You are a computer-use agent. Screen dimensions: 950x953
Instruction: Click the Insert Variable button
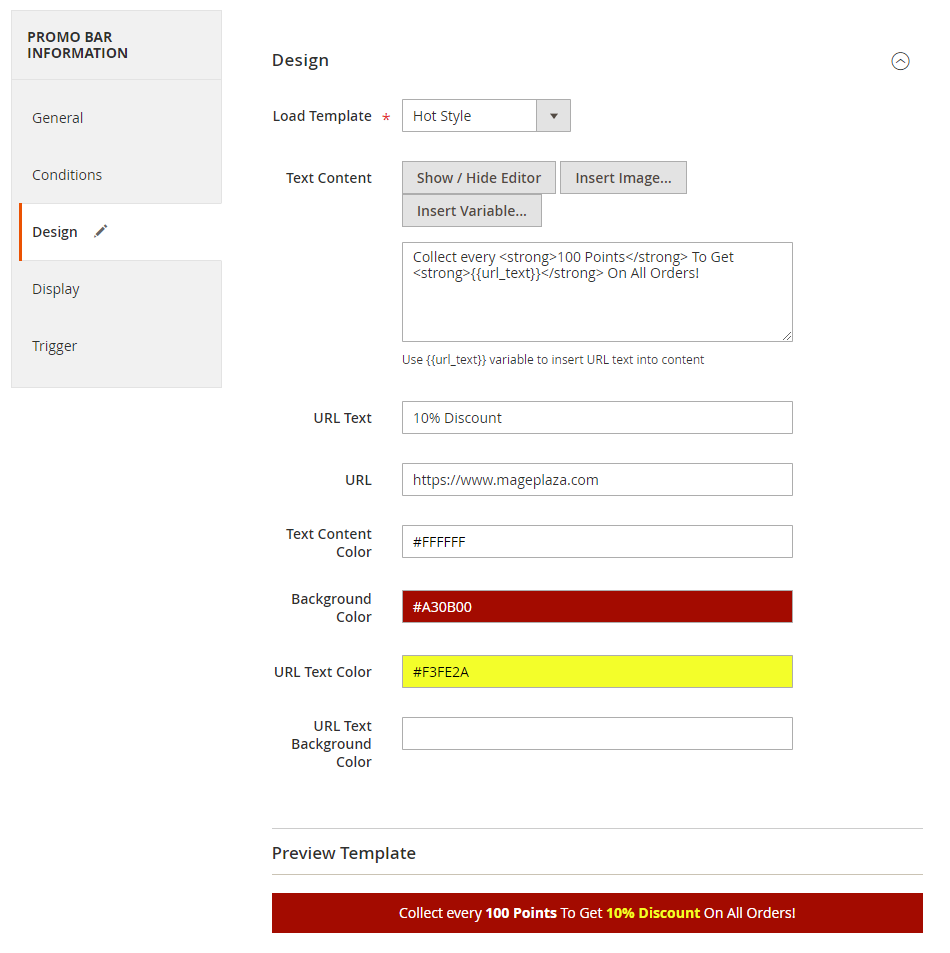(472, 210)
